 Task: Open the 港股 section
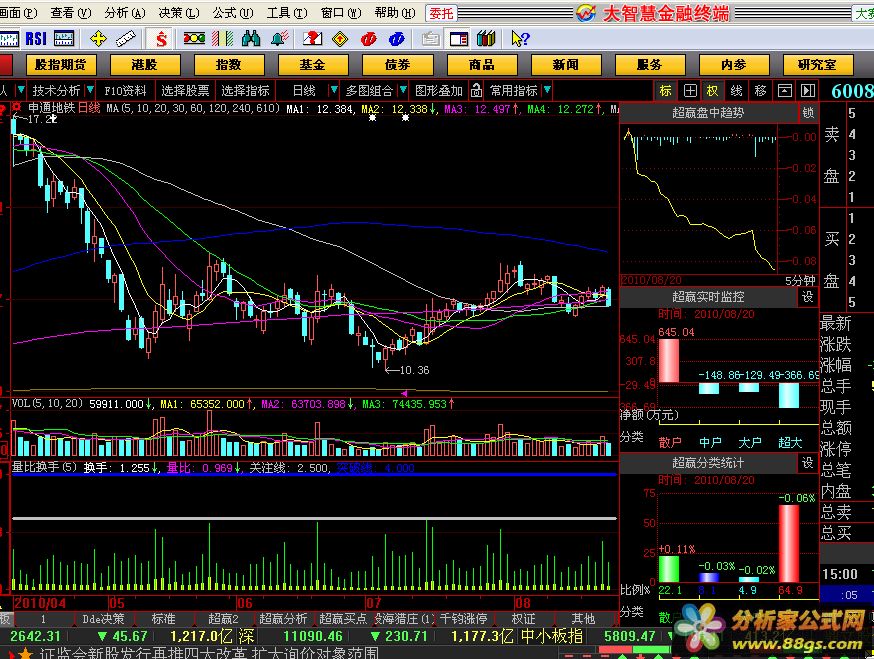145,65
